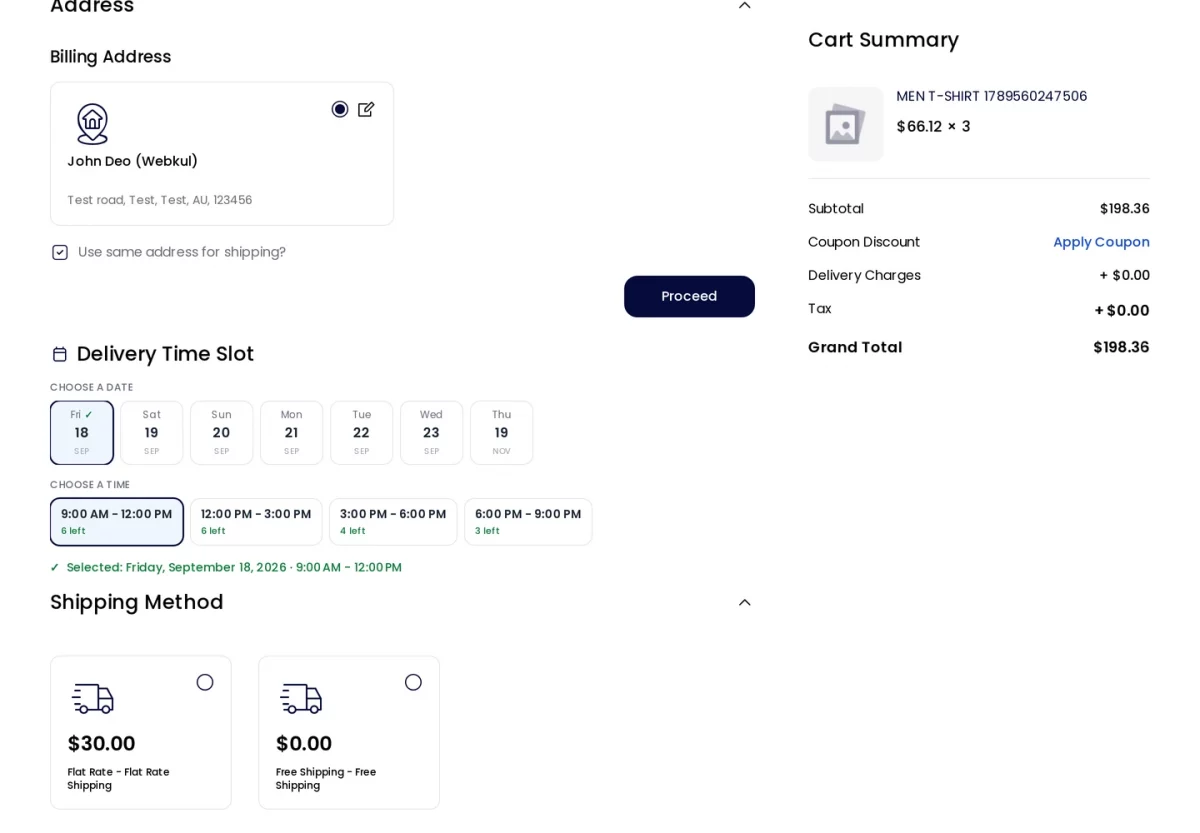Click the Proceed button

(689, 296)
